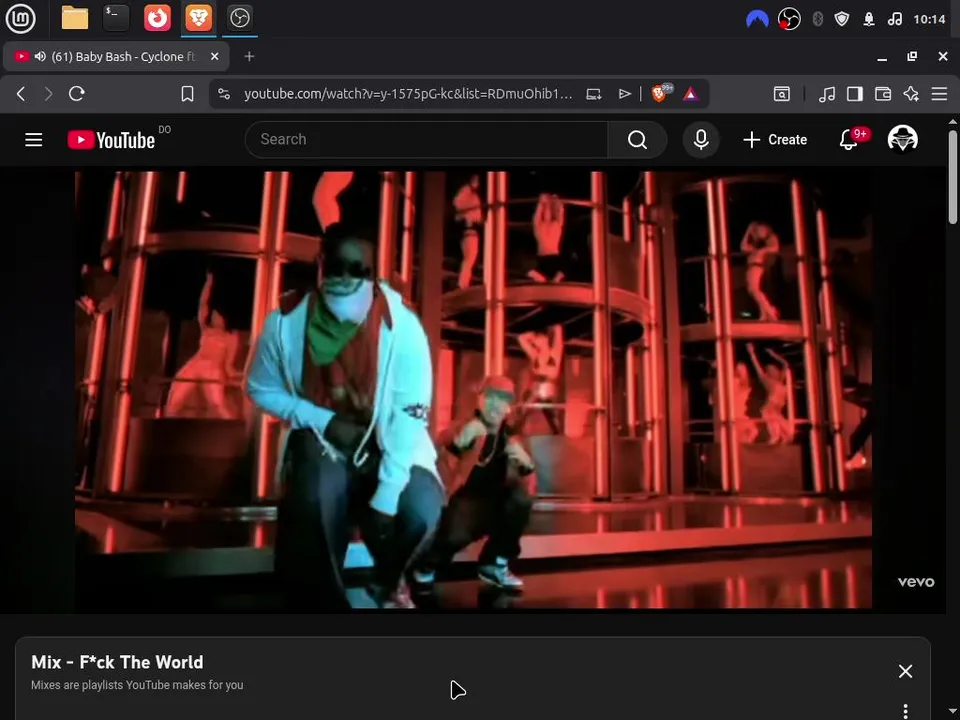Click the YouTube Search field
The image size is (960, 720).
[x=427, y=140]
